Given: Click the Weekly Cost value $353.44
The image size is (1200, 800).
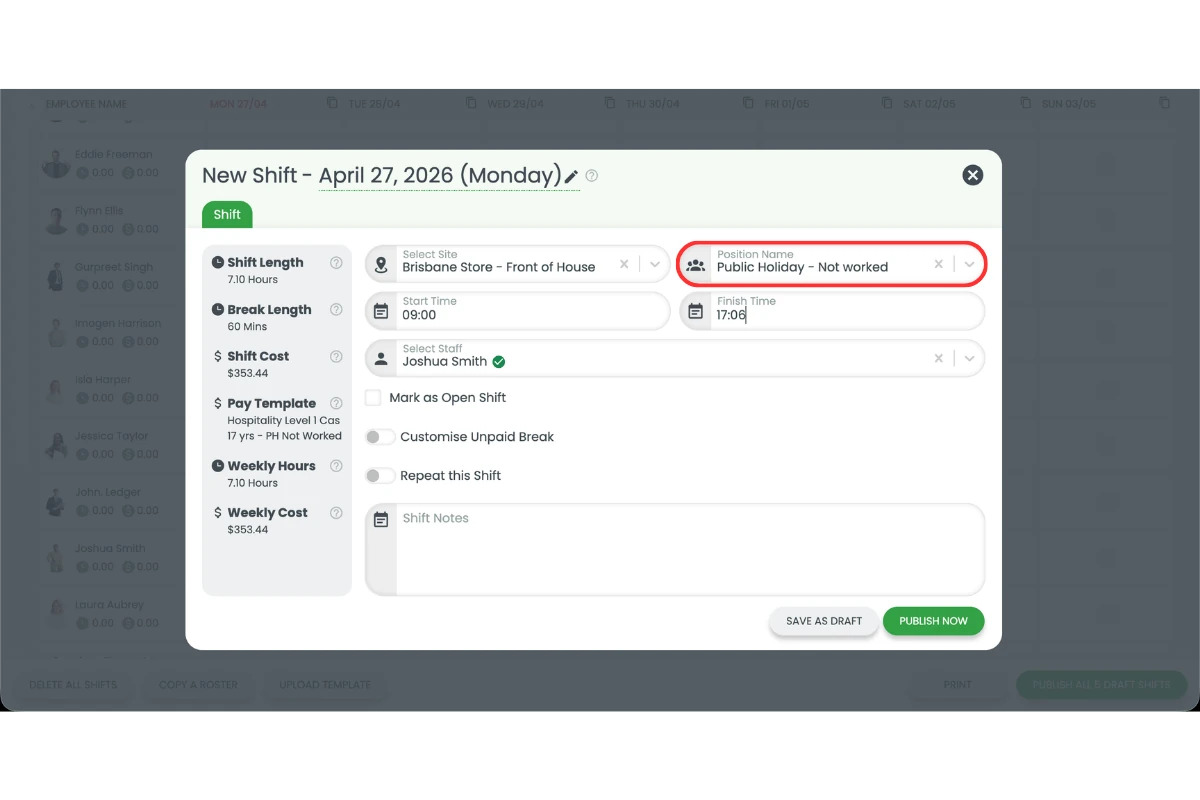Looking at the screenshot, I should pyautogui.click(x=248, y=530).
